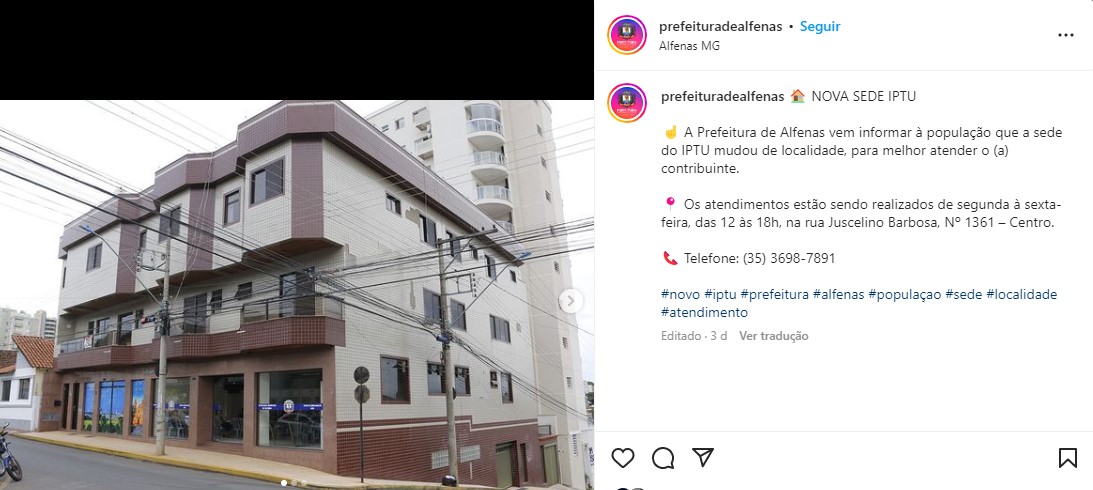
Task: Open header profile avatar of prefeituradealfenas
Action: pos(627,35)
